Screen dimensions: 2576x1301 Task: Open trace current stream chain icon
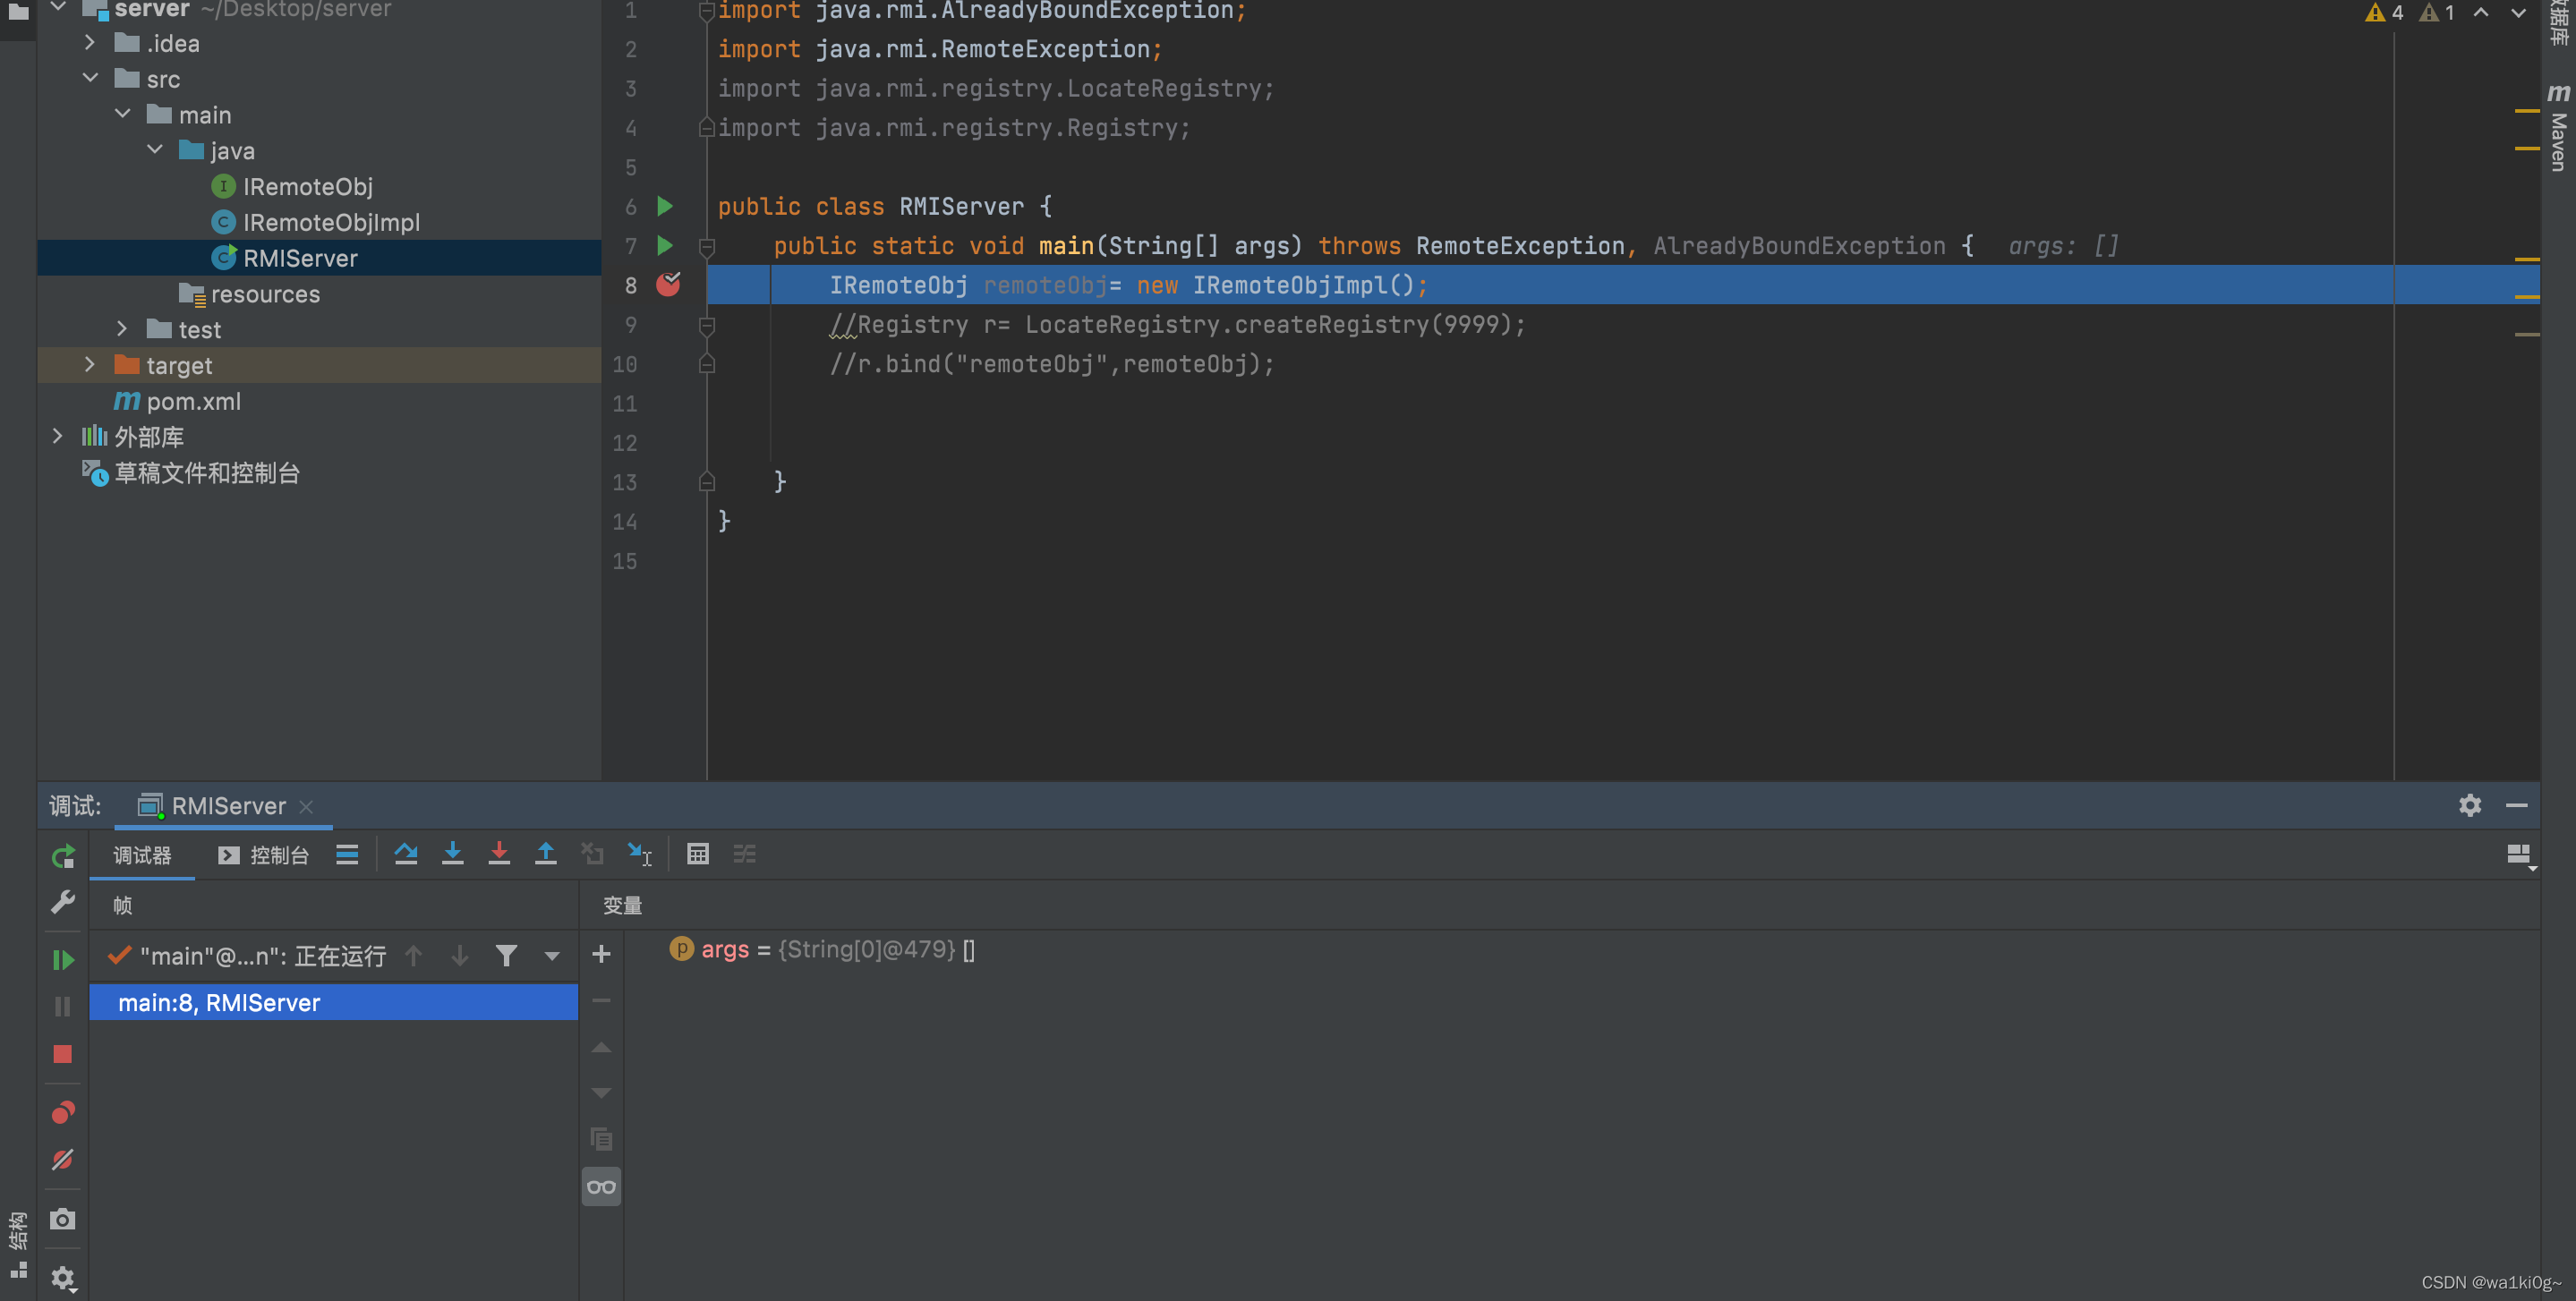point(745,854)
